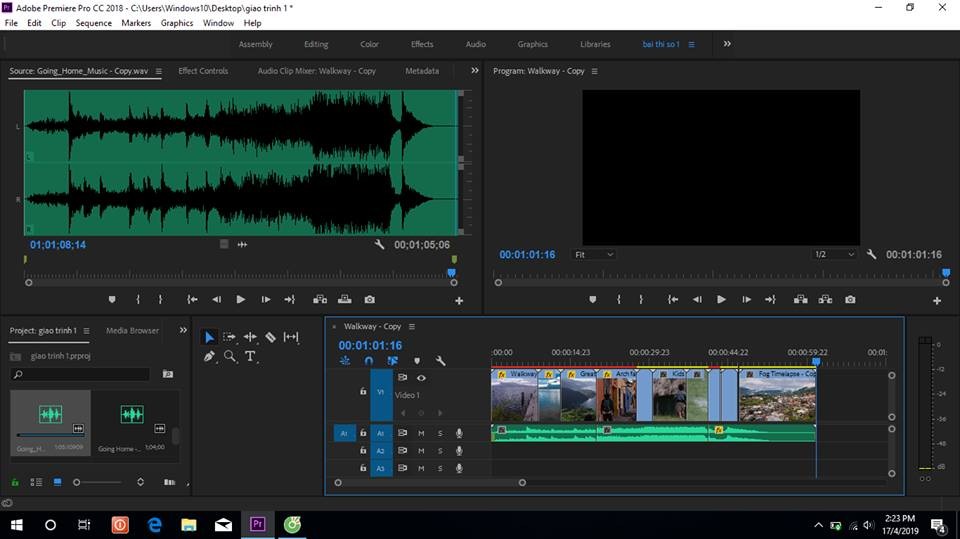Select the Pen tool
Image resolution: width=960 pixels, height=539 pixels.
[x=209, y=356]
